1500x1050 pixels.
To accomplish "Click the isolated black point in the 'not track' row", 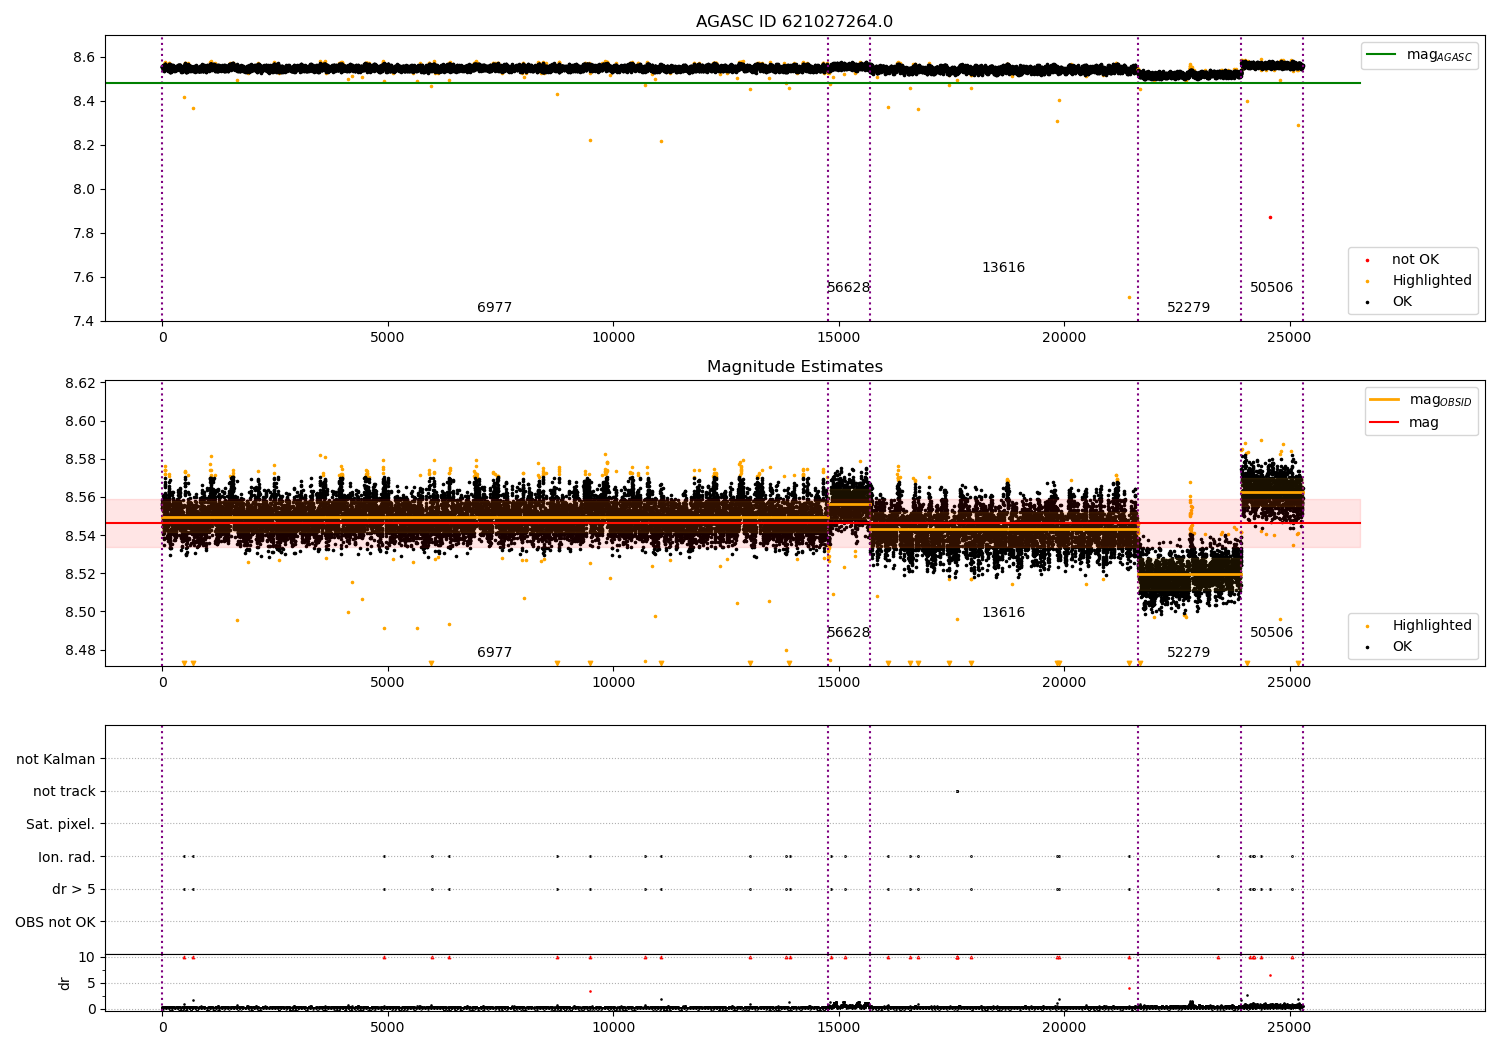I will [x=957, y=791].
